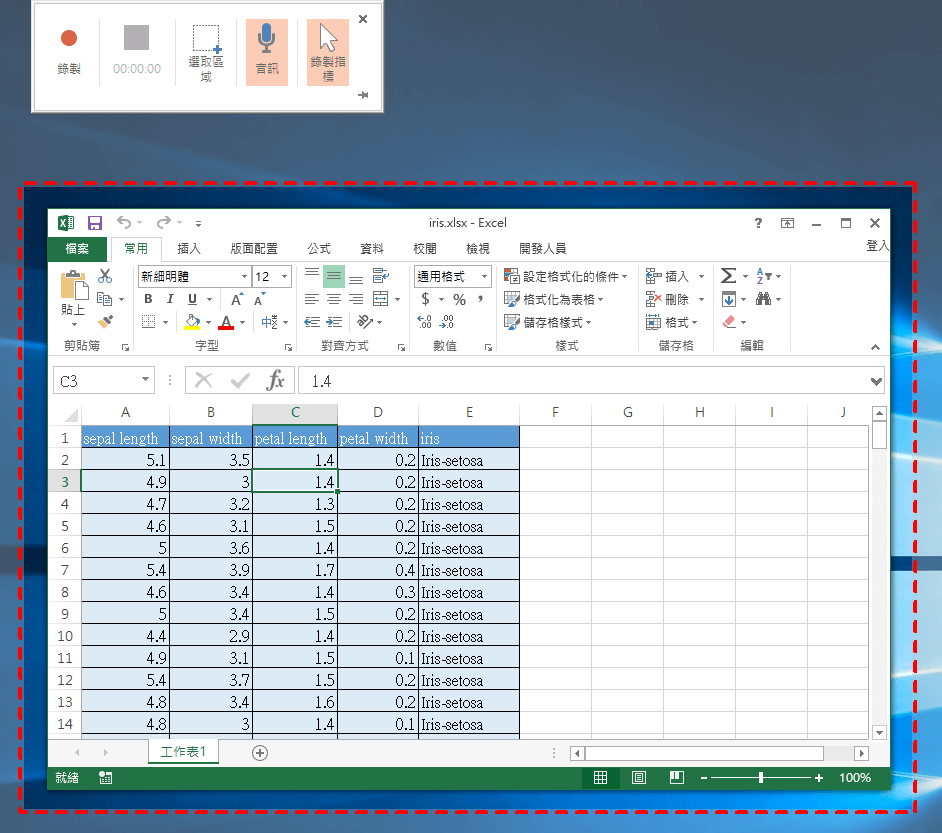The height and width of the screenshot is (833, 942).
Task: Toggle the 音訊 audio recording option
Action: coord(267,51)
